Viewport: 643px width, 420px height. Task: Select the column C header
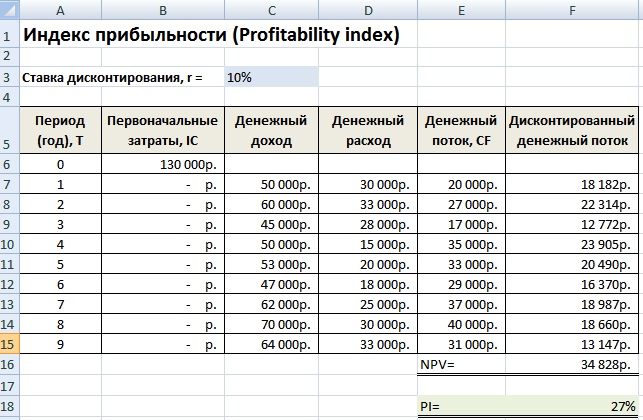[x=270, y=10]
